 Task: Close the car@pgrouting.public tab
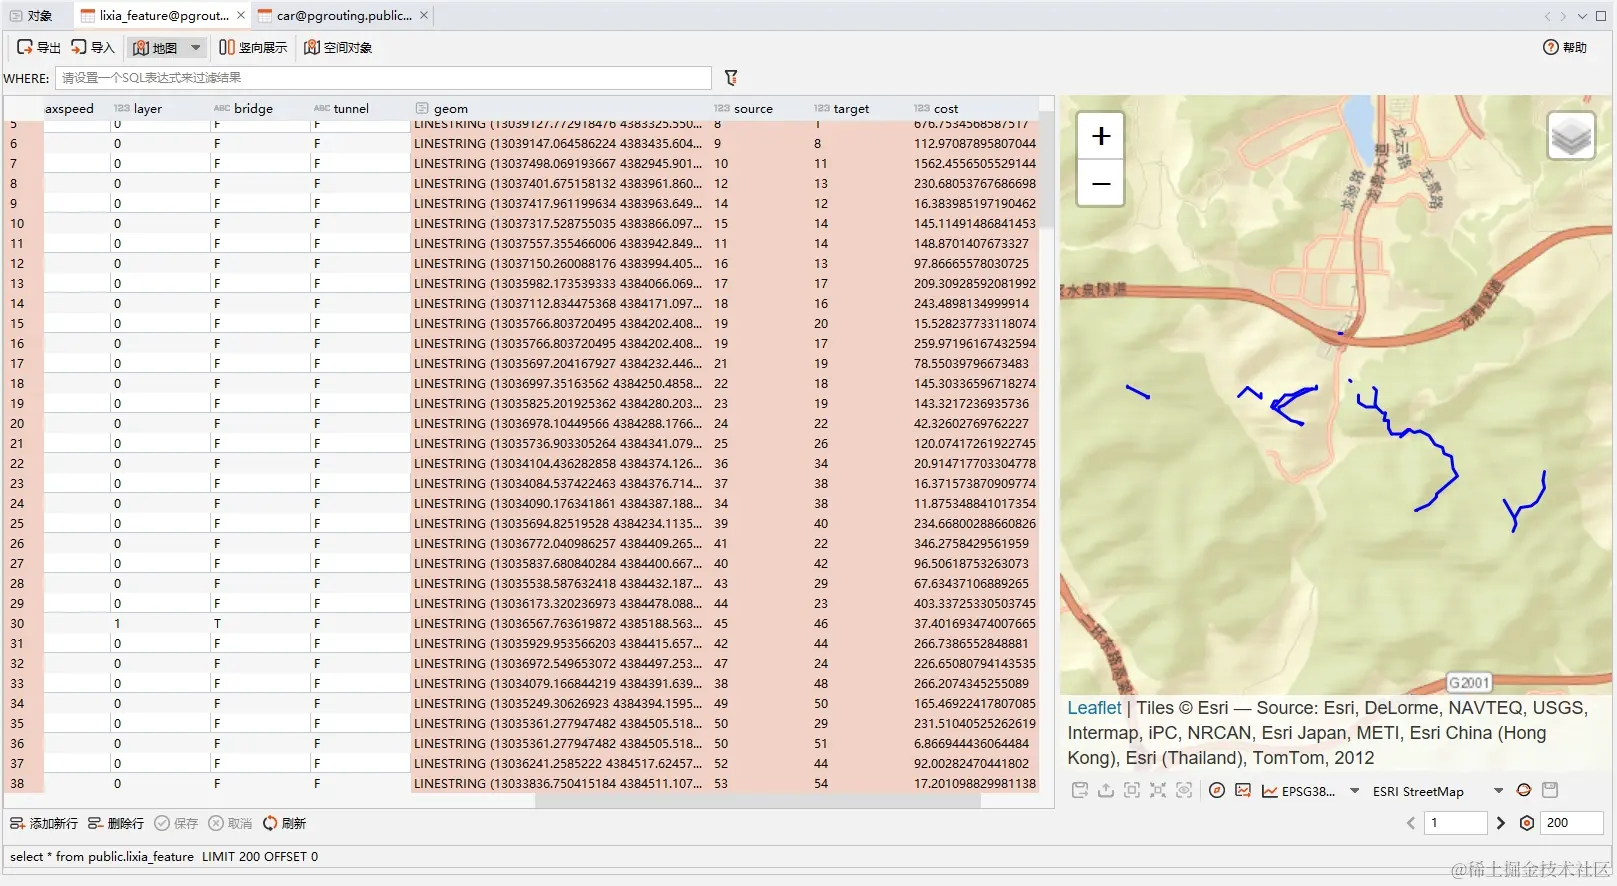coord(424,15)
